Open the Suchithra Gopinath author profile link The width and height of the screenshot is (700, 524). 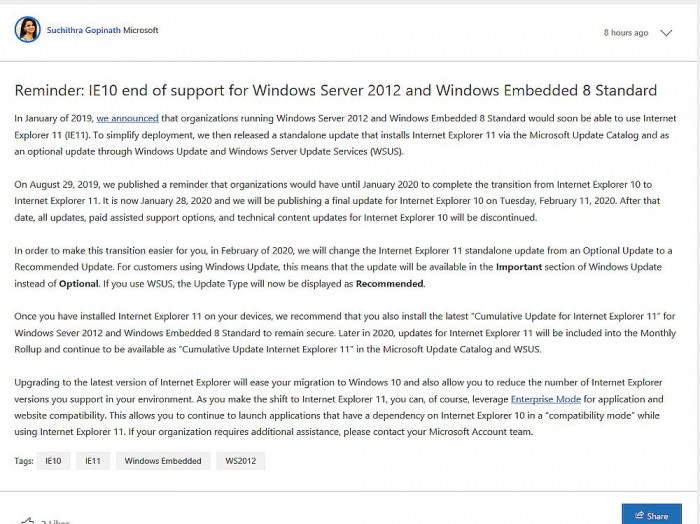click(x=84, y=30)
